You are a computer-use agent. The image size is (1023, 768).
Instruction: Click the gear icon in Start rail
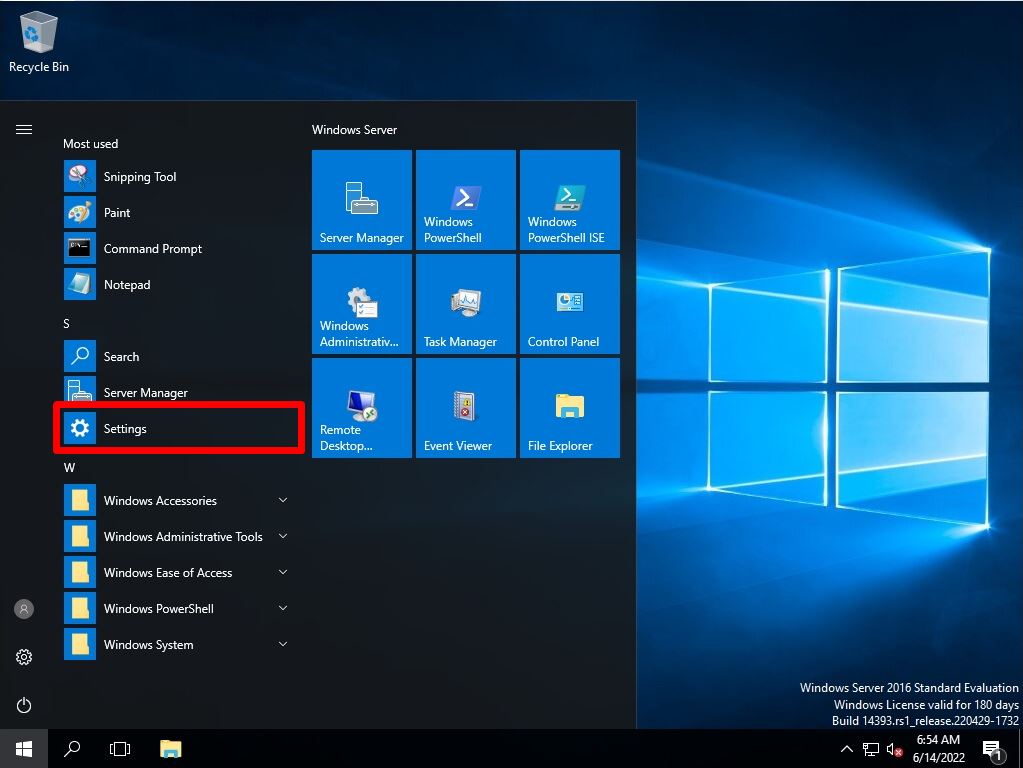tap(24, 657)
